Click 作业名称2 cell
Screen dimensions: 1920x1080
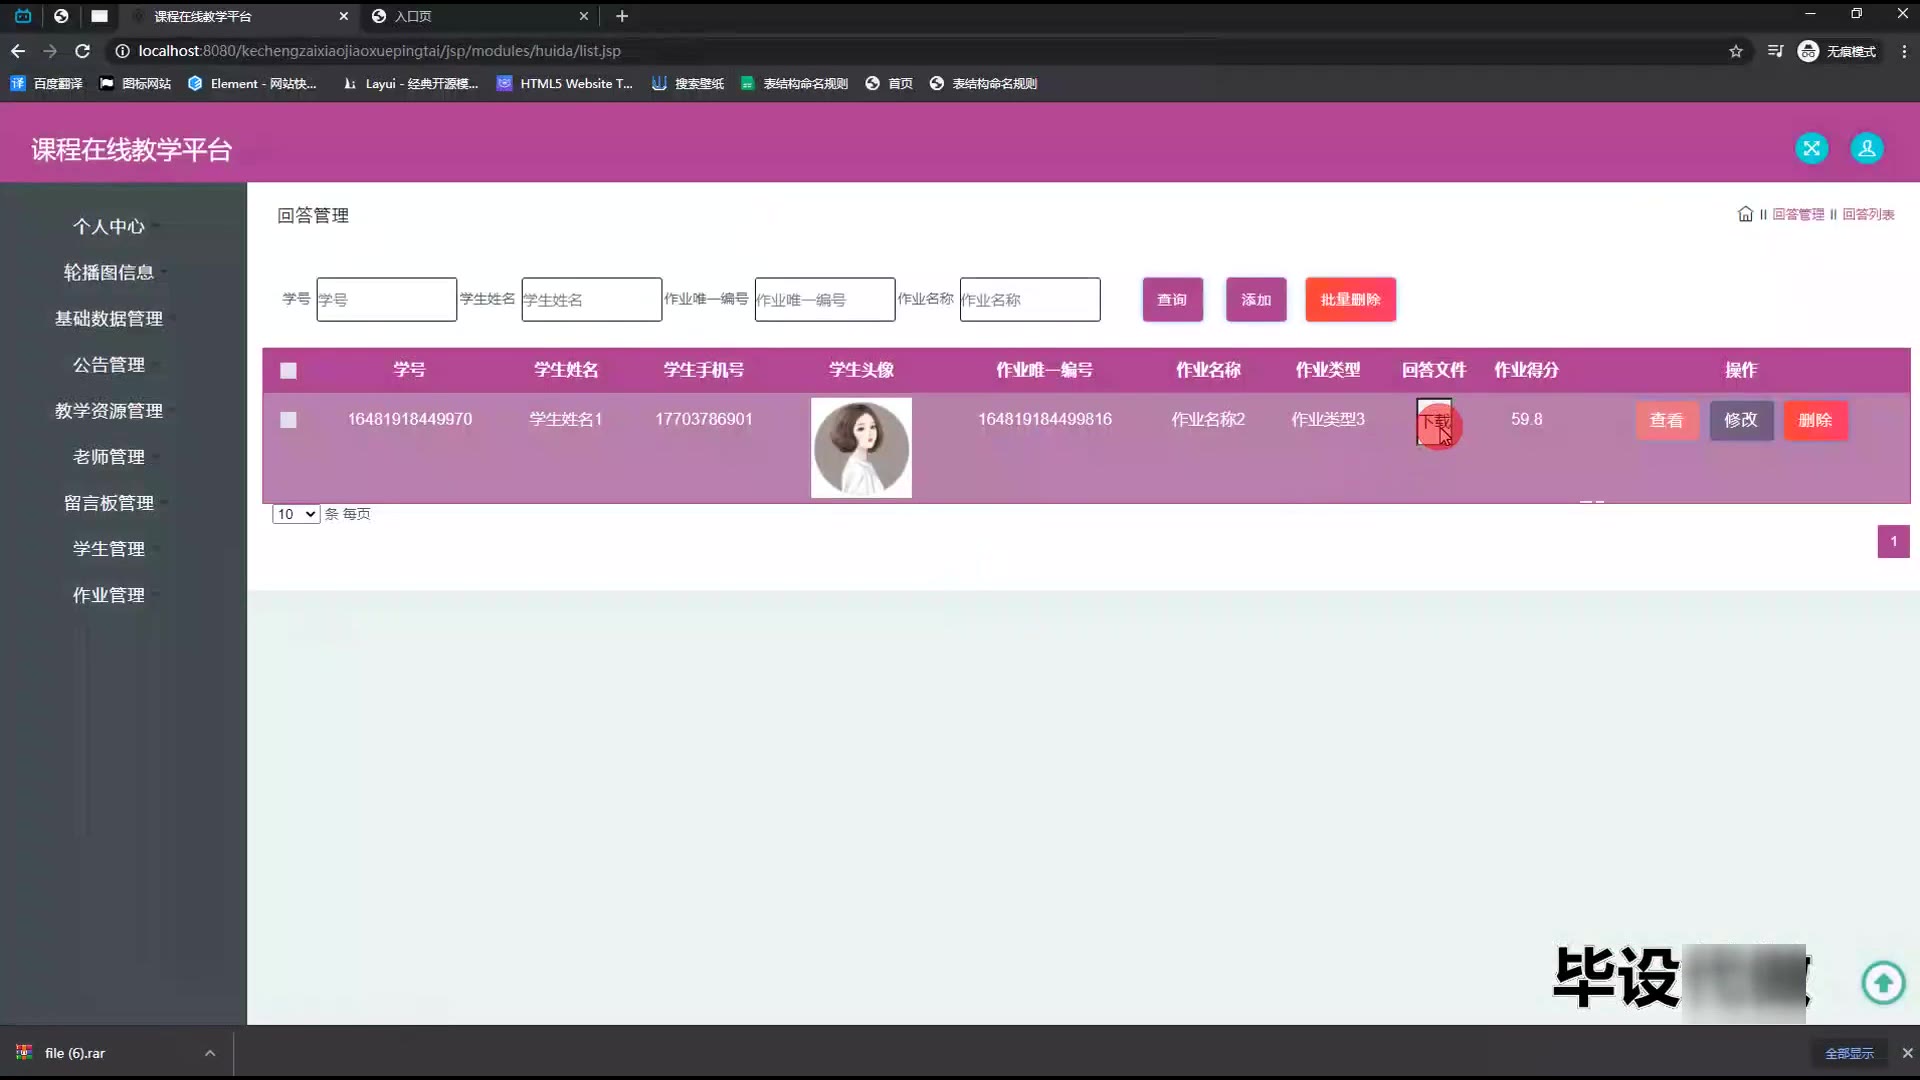(1208, 420)
